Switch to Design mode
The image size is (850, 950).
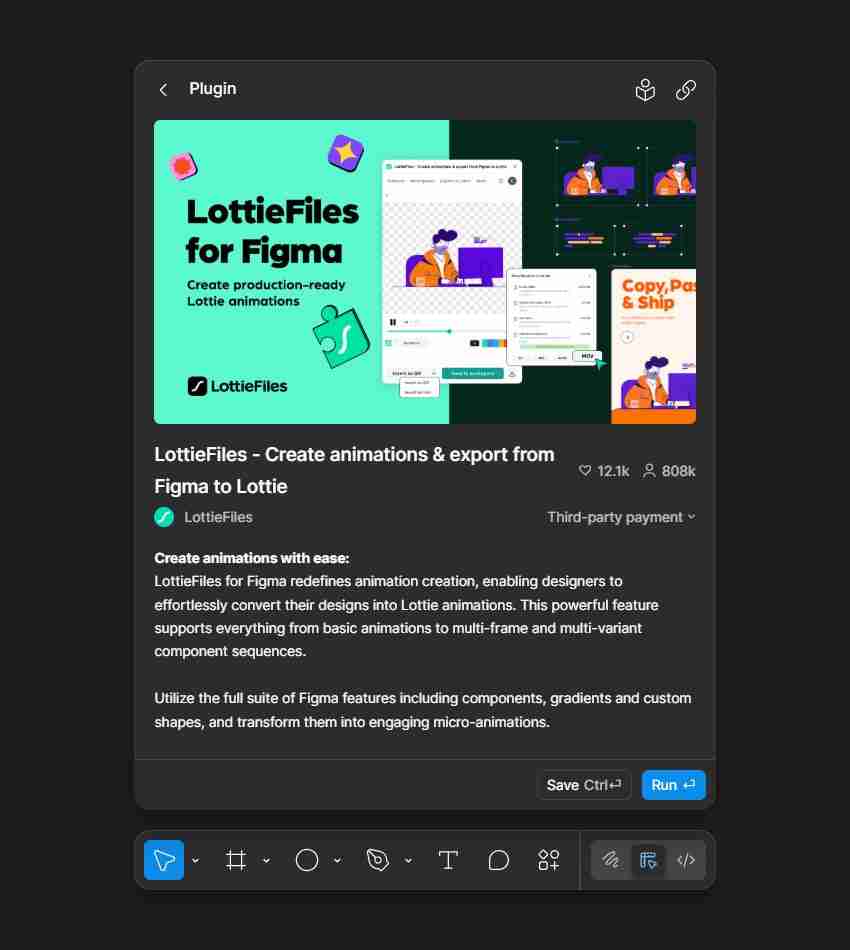coord(648,860)
